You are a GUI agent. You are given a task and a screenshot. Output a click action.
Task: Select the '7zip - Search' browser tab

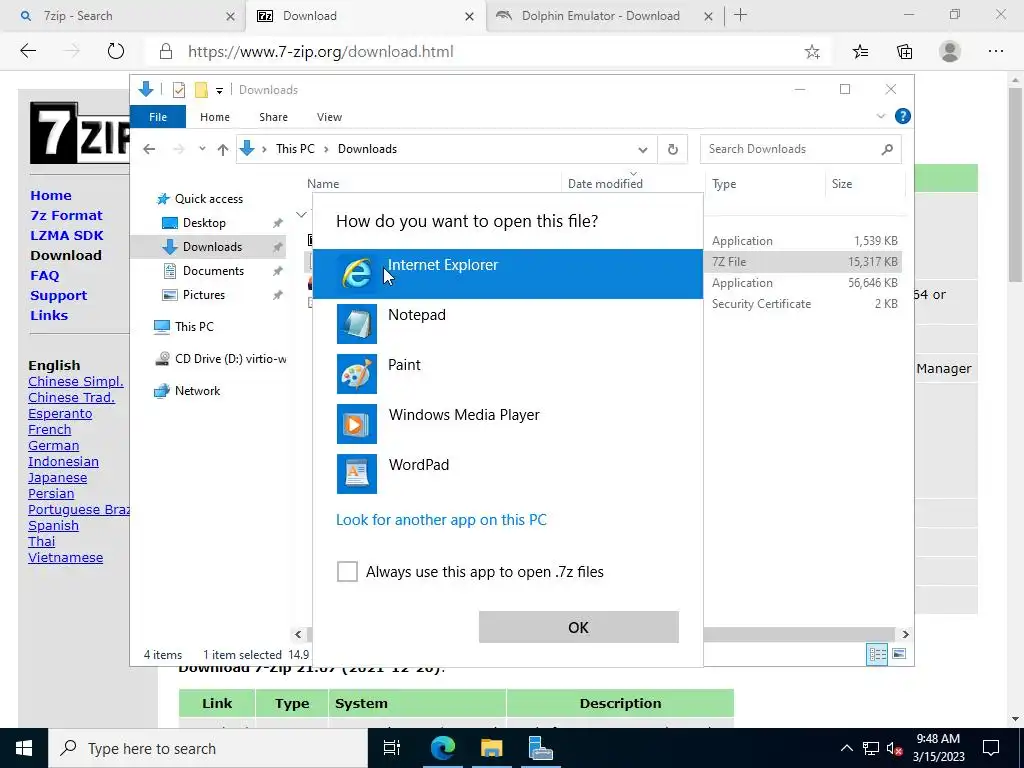(x=123, y=16)
